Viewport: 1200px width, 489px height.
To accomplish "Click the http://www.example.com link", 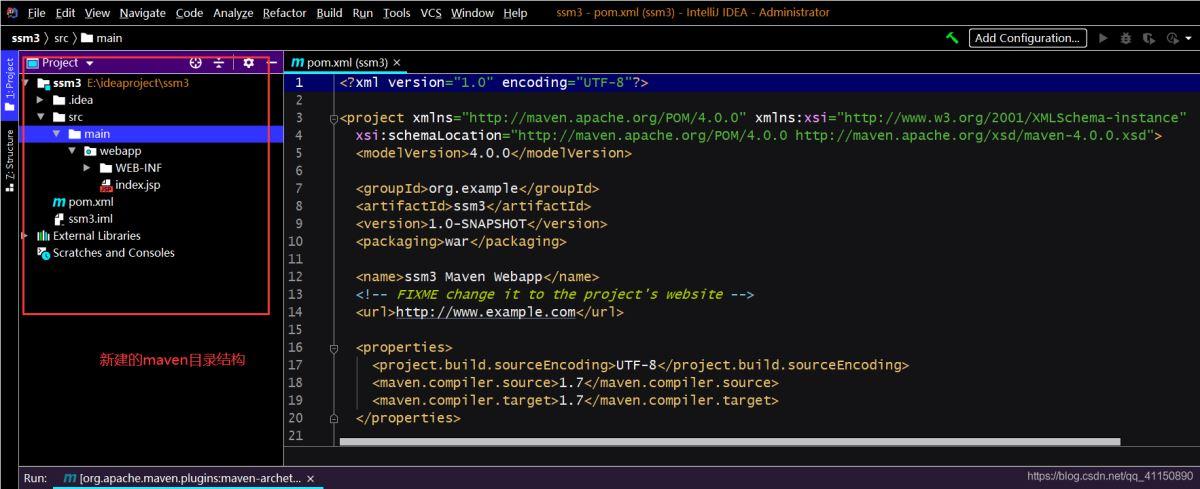I will [x=485, y=312].
